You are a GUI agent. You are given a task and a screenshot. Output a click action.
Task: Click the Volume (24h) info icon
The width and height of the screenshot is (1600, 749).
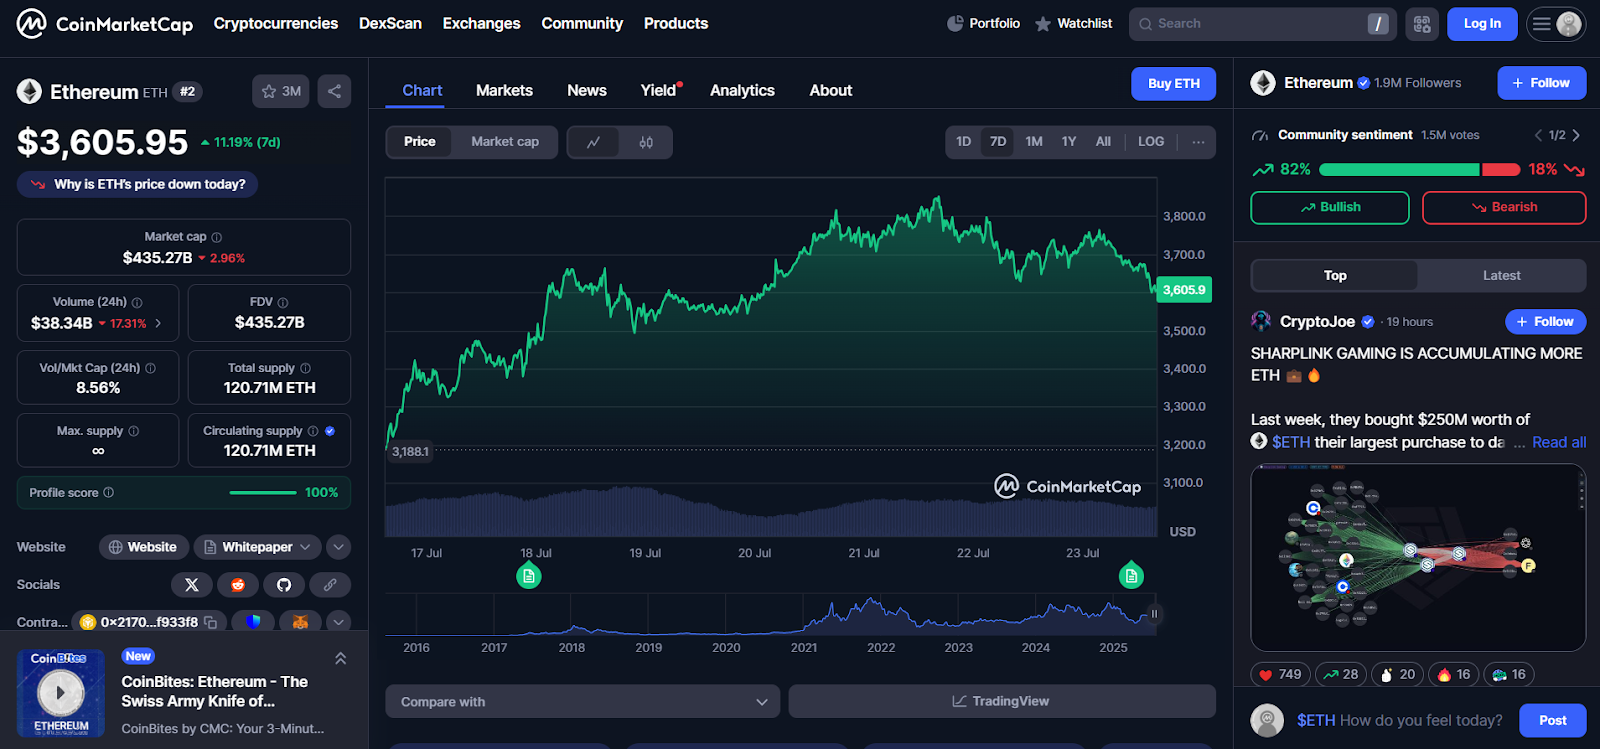(x=137, y=302)
